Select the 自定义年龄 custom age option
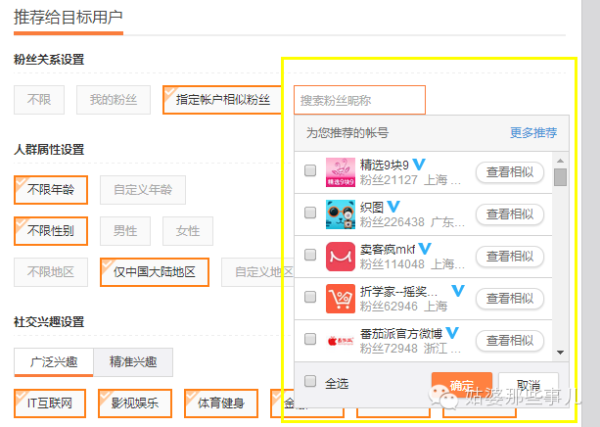600x427 pixels. (142, 189)
